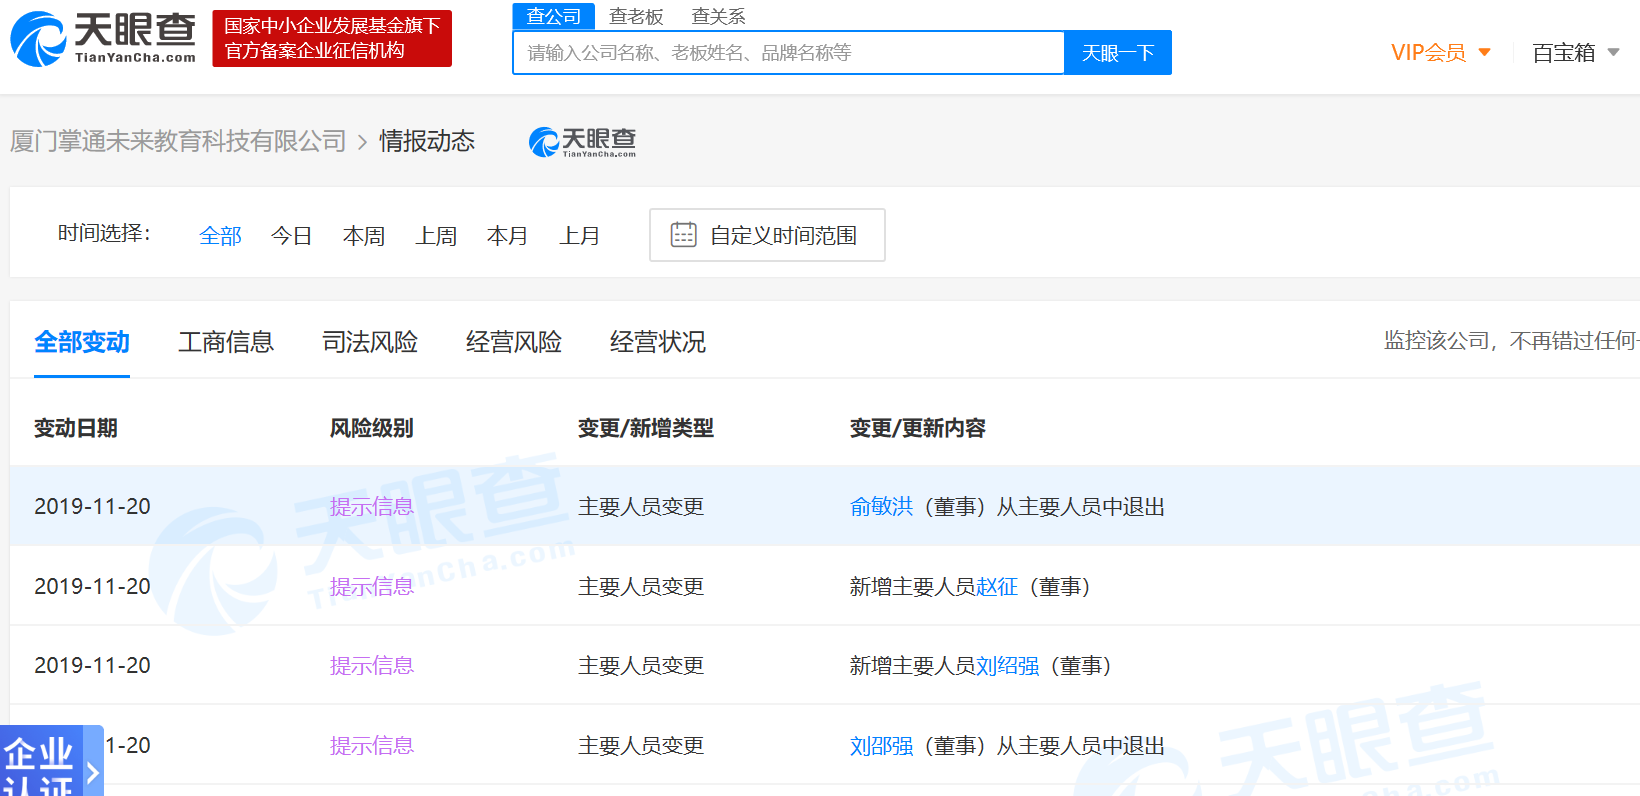Switch to the 全部变动 tab
1640x796 pixels.
coord(82,342)
